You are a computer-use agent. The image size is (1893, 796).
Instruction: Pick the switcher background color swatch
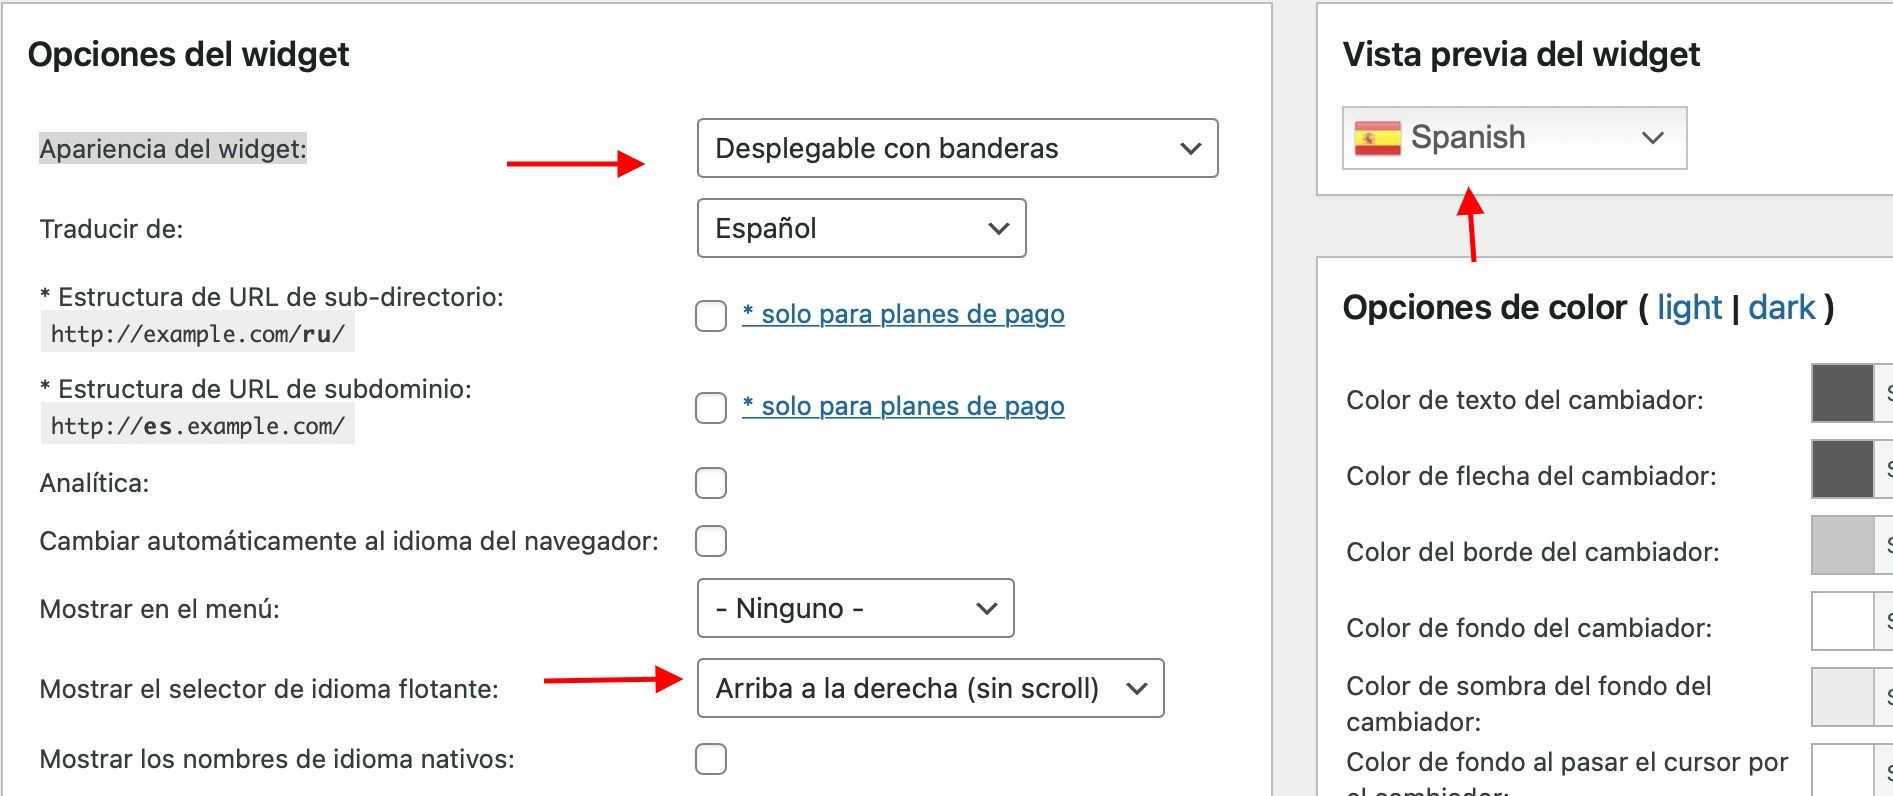(x=1842, y=621)
